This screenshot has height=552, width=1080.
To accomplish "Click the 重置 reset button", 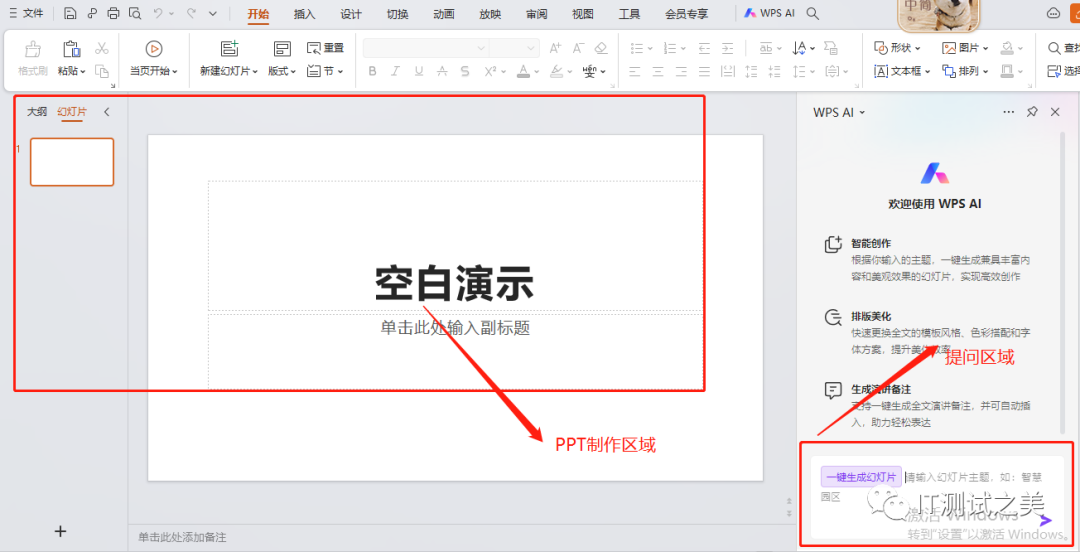I will [325, 48].
